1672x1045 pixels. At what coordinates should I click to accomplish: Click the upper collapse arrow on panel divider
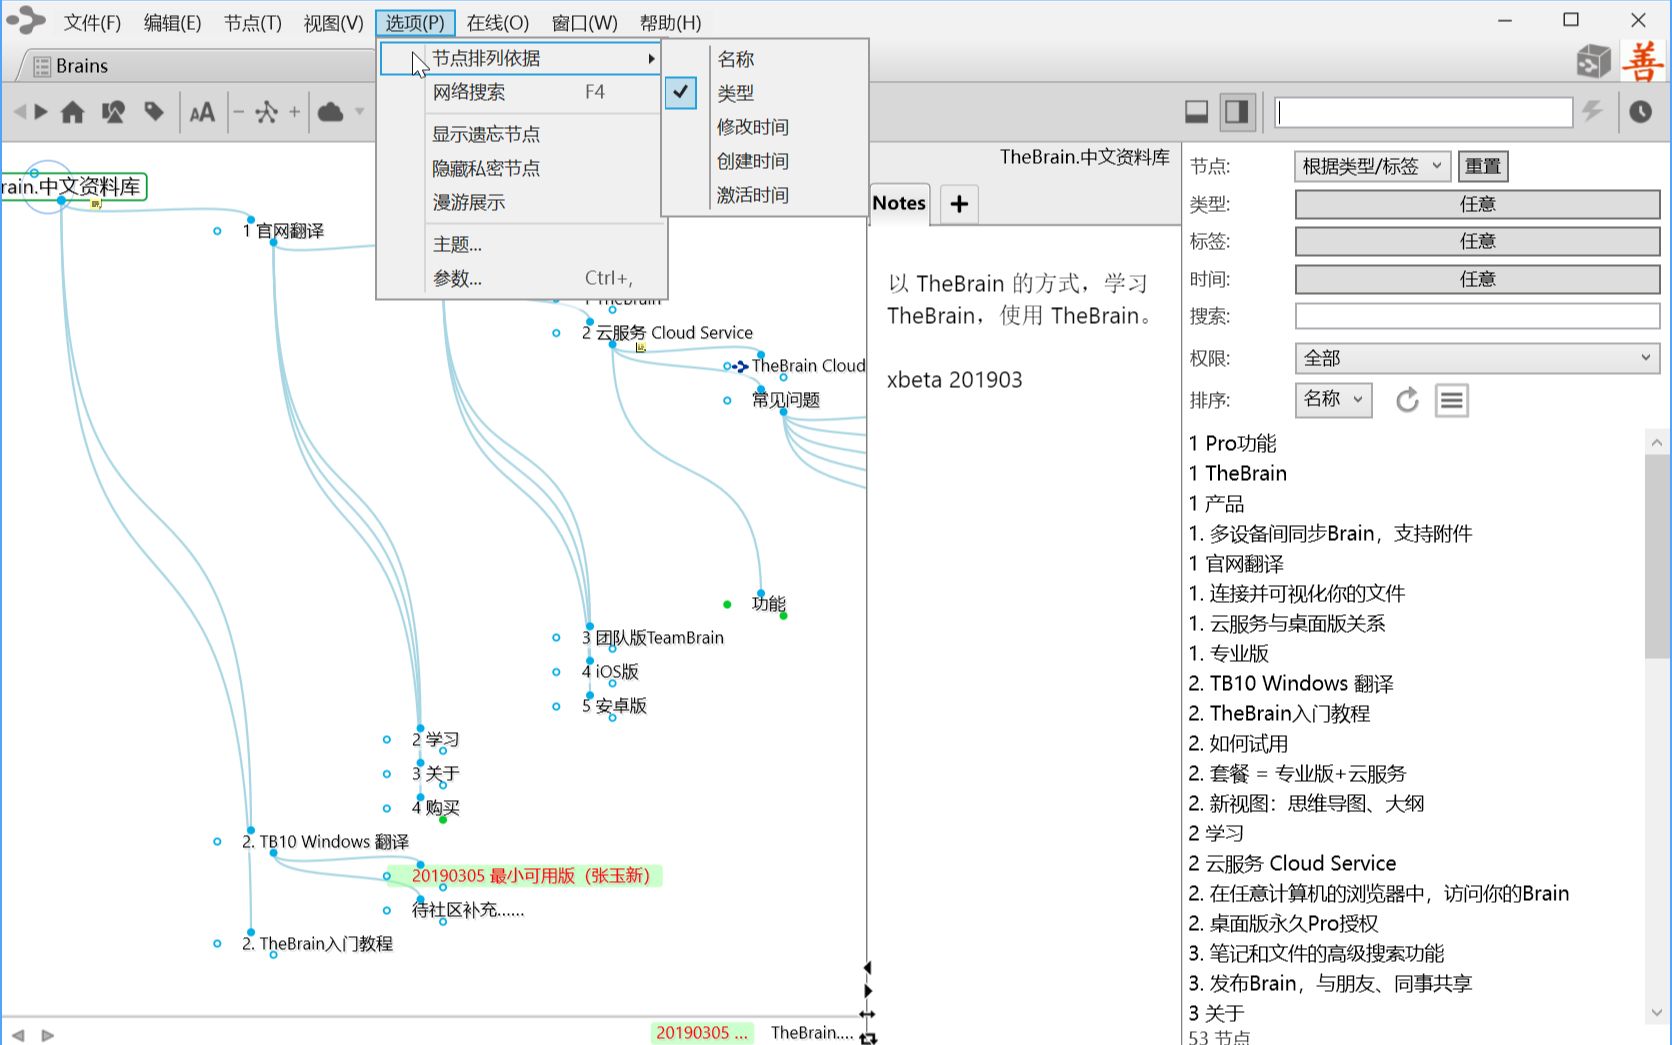pos(867,968)
